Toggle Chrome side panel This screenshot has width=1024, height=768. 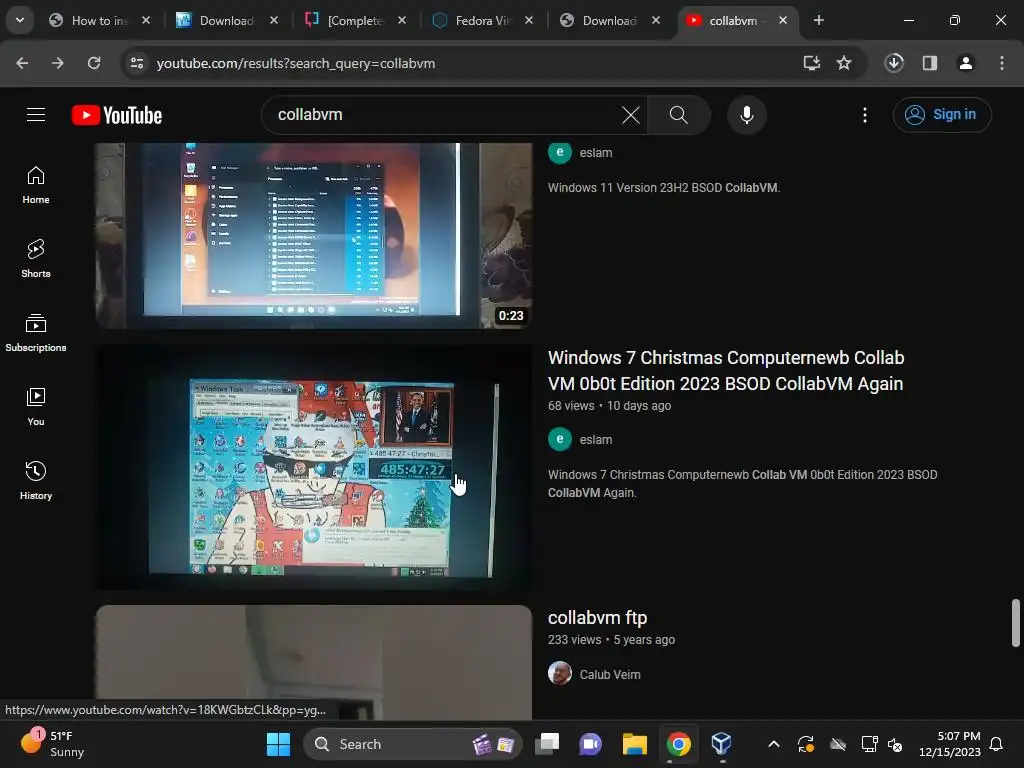(930, 63)
